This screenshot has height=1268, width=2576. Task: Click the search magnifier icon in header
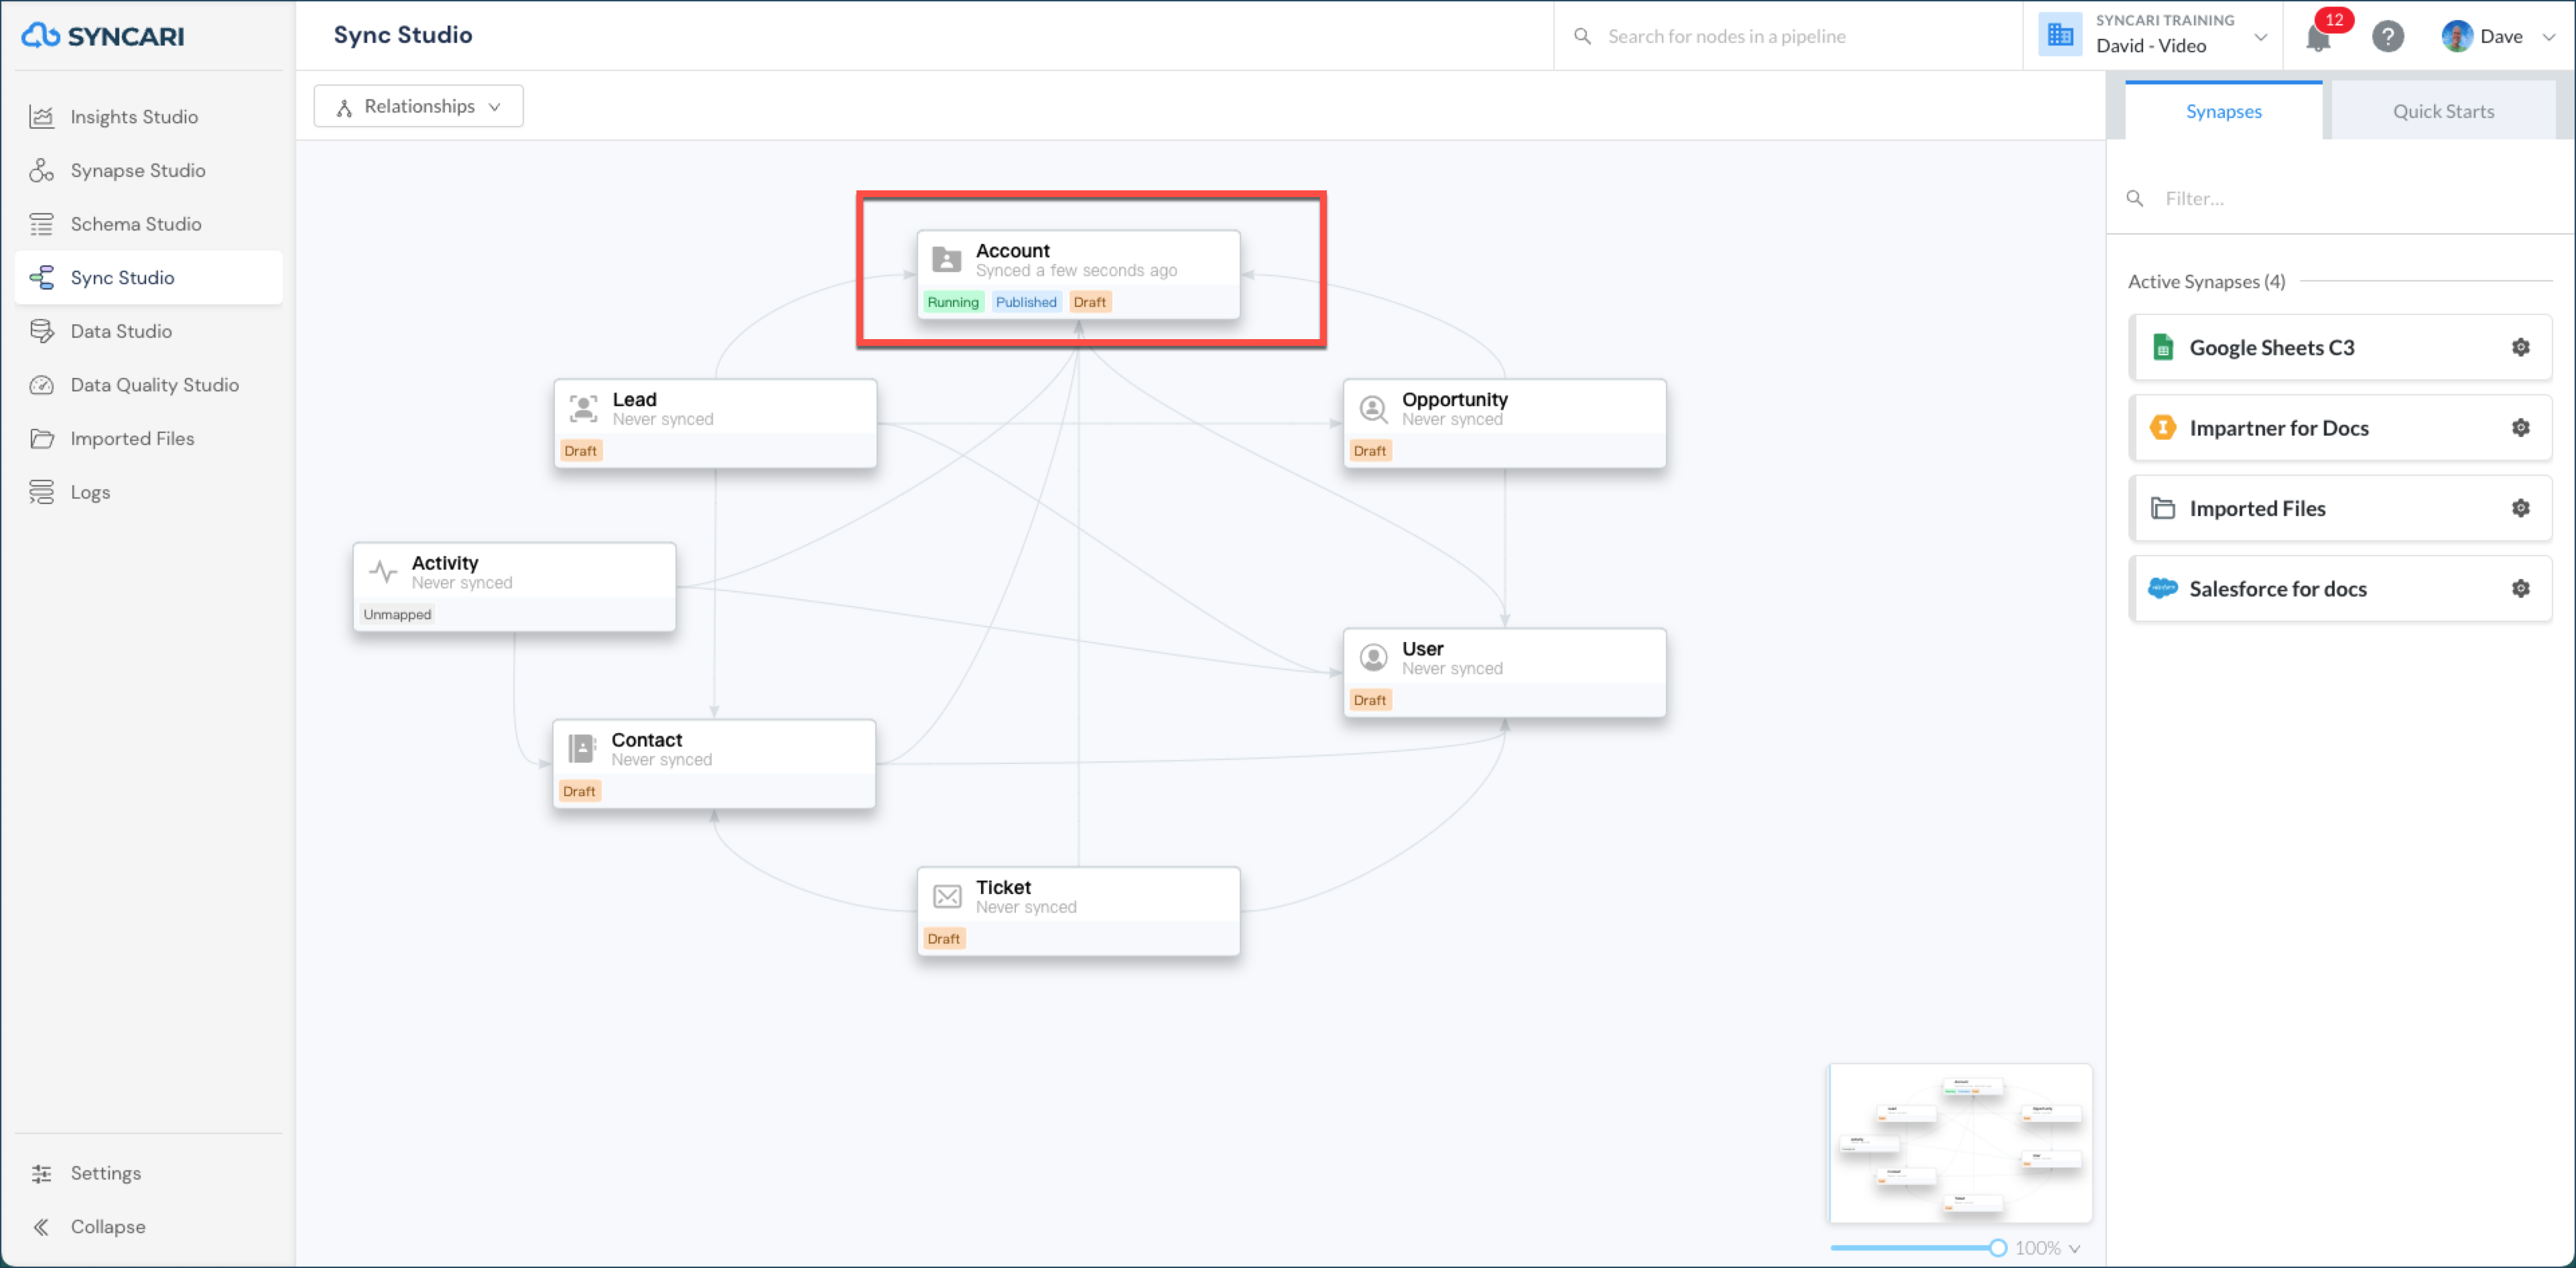(x=1582, y=36)
